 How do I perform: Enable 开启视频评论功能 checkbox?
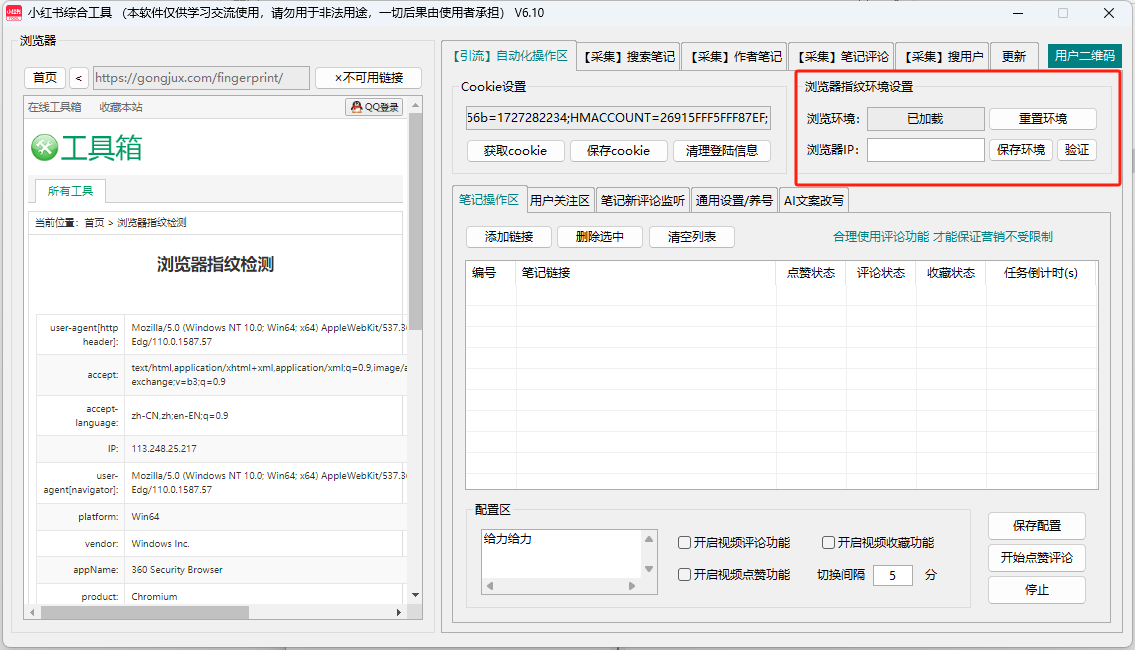[x=684, y=543]
